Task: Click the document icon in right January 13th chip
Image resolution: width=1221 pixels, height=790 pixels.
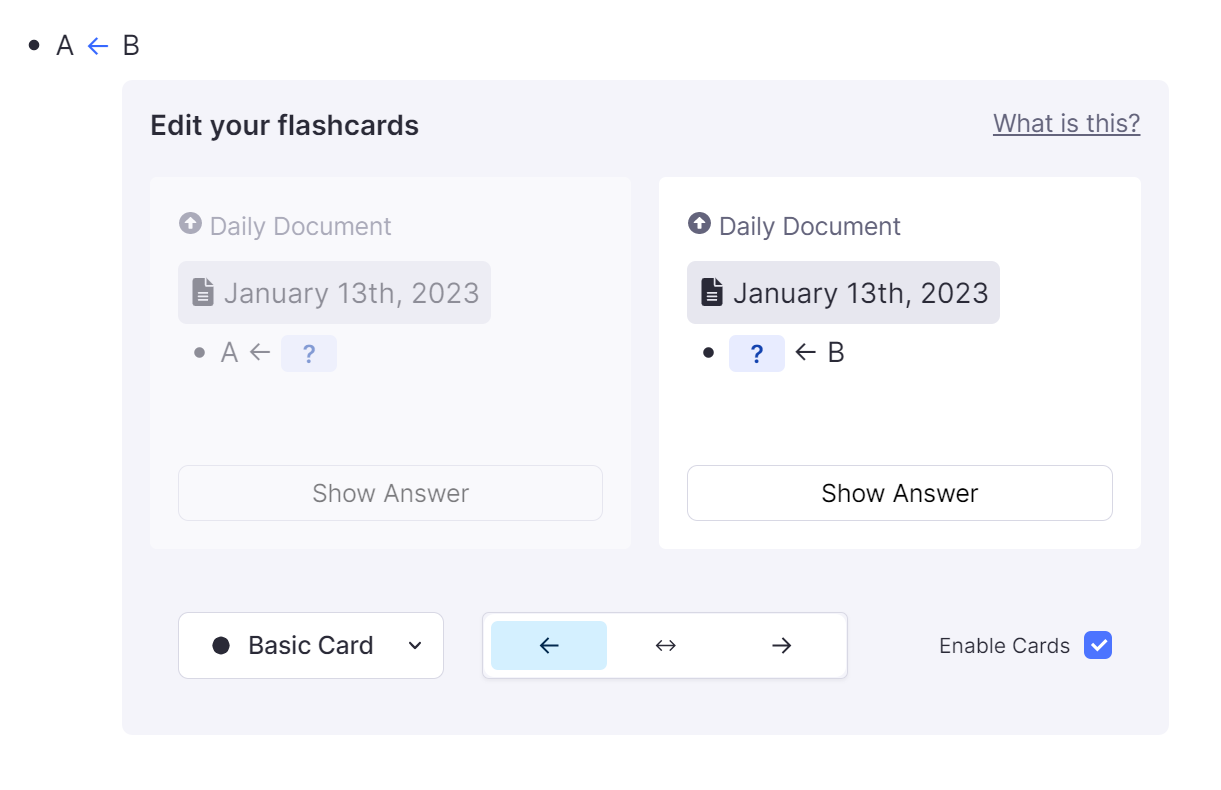Action: coord(712,293)
